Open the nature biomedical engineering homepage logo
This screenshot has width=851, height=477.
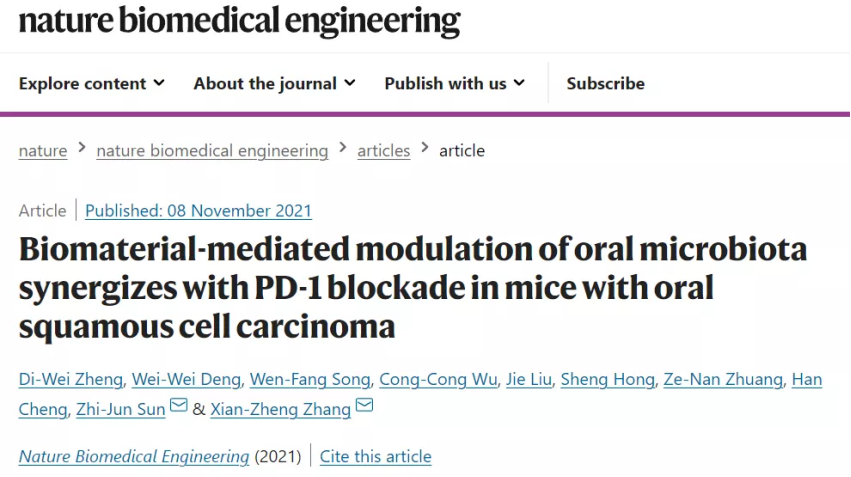click(x=239, y=21)
